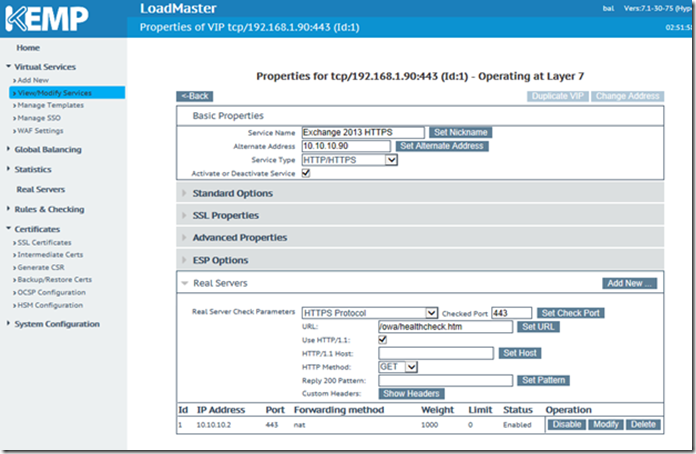This screenshot has height=454, width=696.
Task: Click the nat forwarding method cell
Action: [300, 425]
